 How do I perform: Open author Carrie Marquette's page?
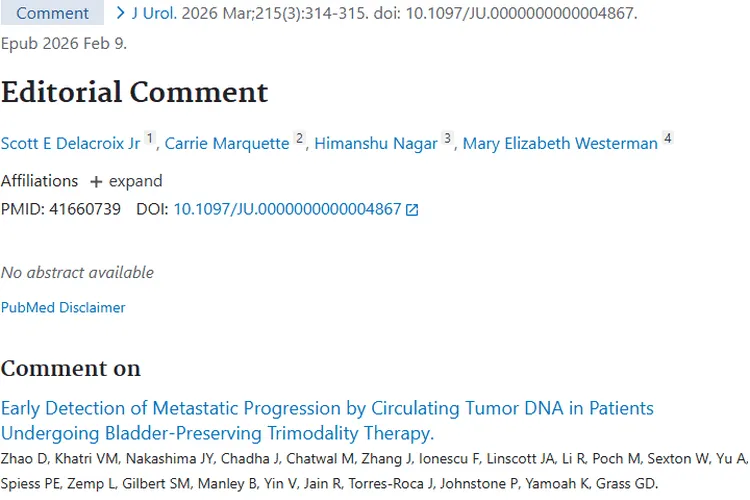227,144
